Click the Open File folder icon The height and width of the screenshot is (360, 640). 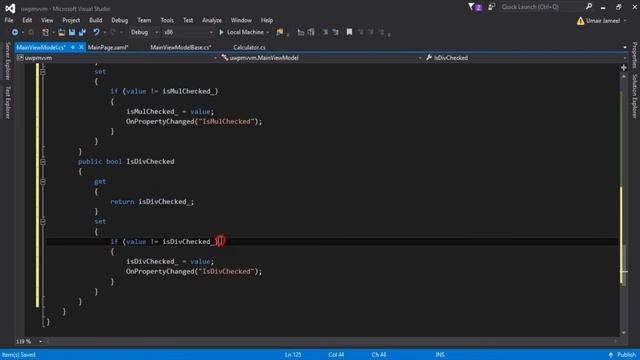pos(62,32)
